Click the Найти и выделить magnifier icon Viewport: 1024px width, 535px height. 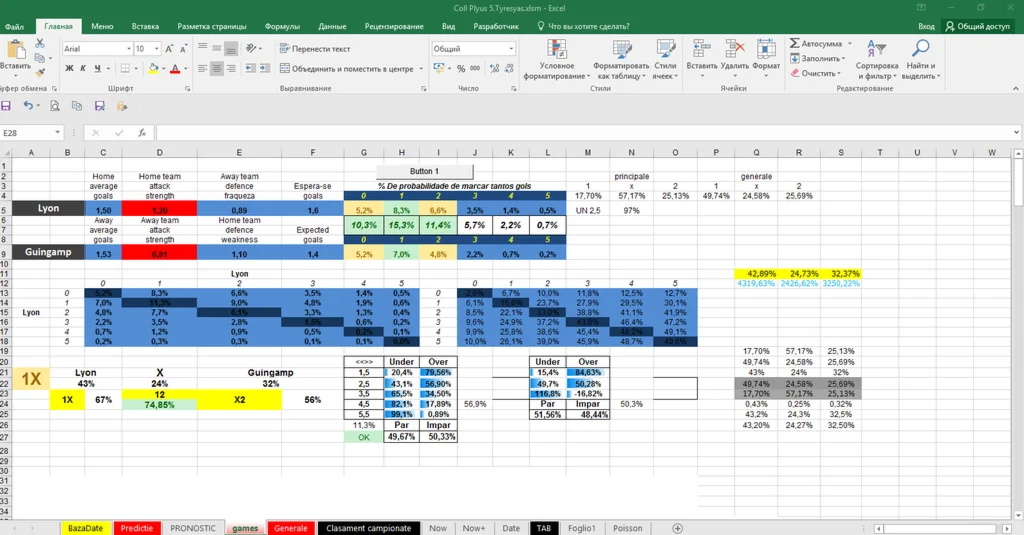click(920, 48)
